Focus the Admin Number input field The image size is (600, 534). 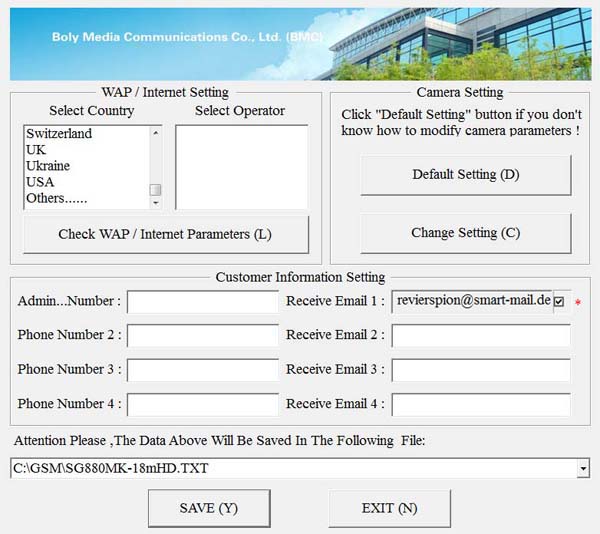[x=202, y=302]
